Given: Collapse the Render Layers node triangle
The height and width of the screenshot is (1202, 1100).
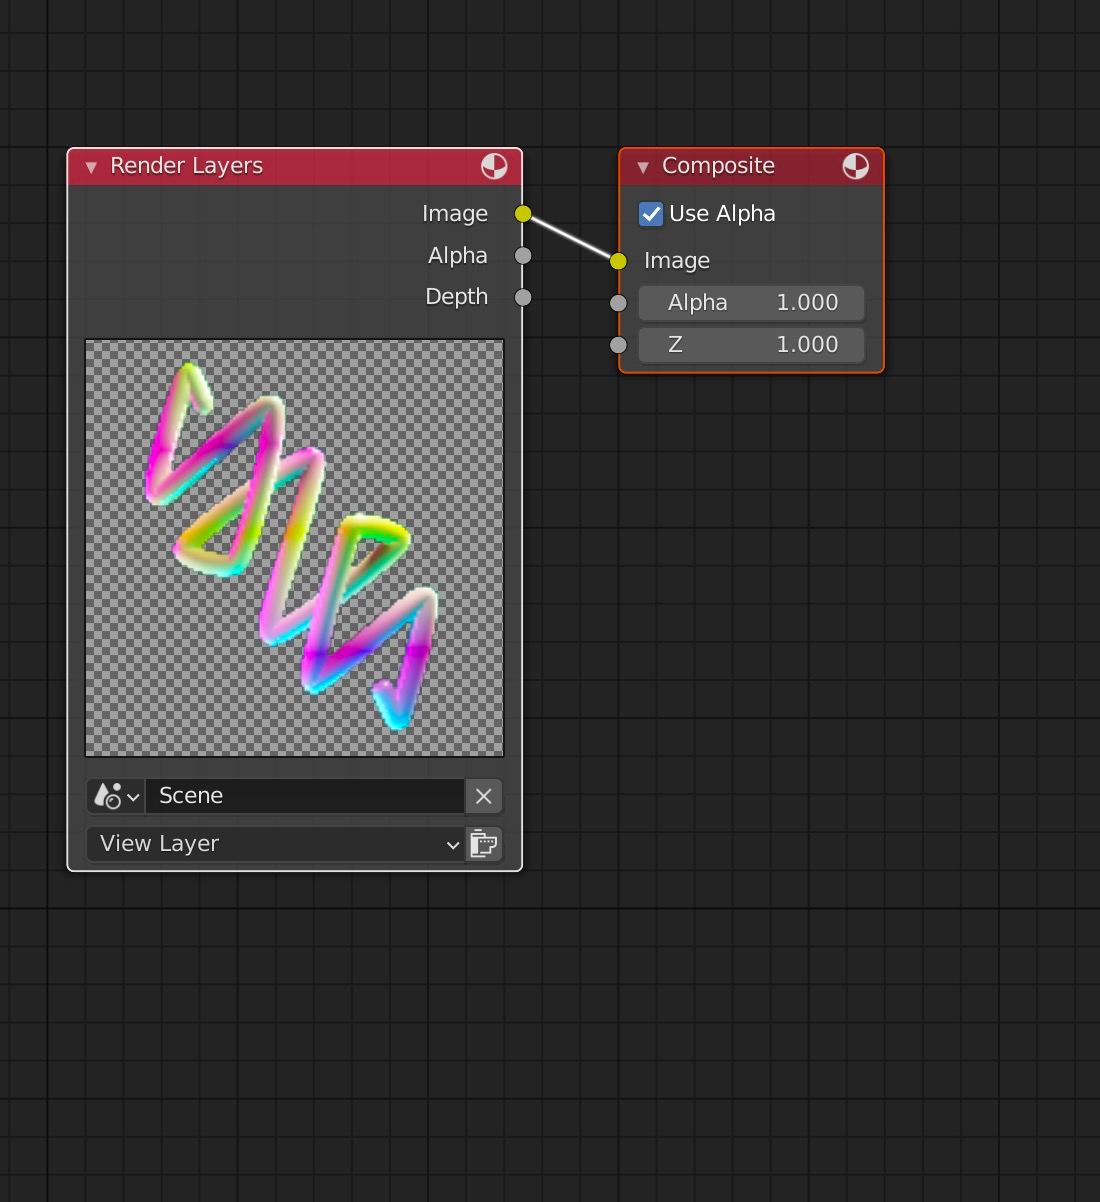Looking at the screenshot, I should [91, 167].
